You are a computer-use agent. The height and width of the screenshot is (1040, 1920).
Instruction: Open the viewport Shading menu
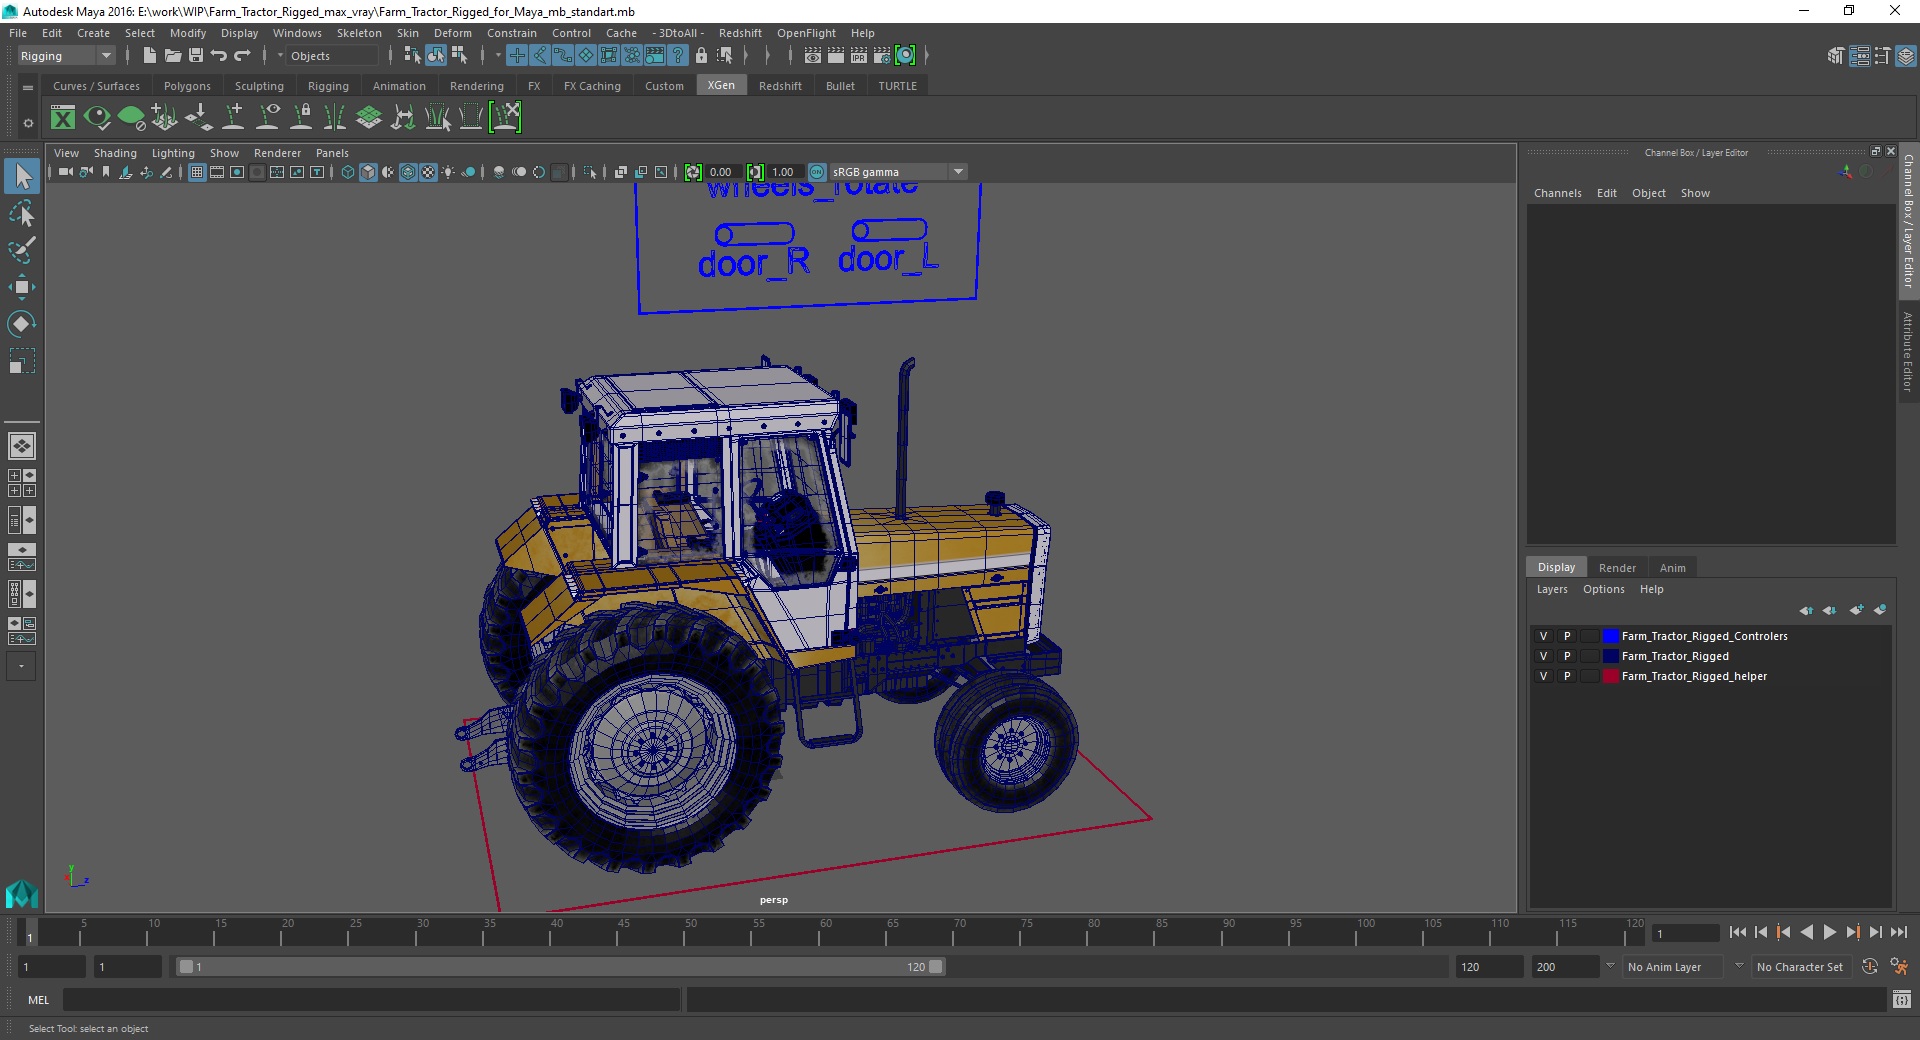(x=115, y=153)
